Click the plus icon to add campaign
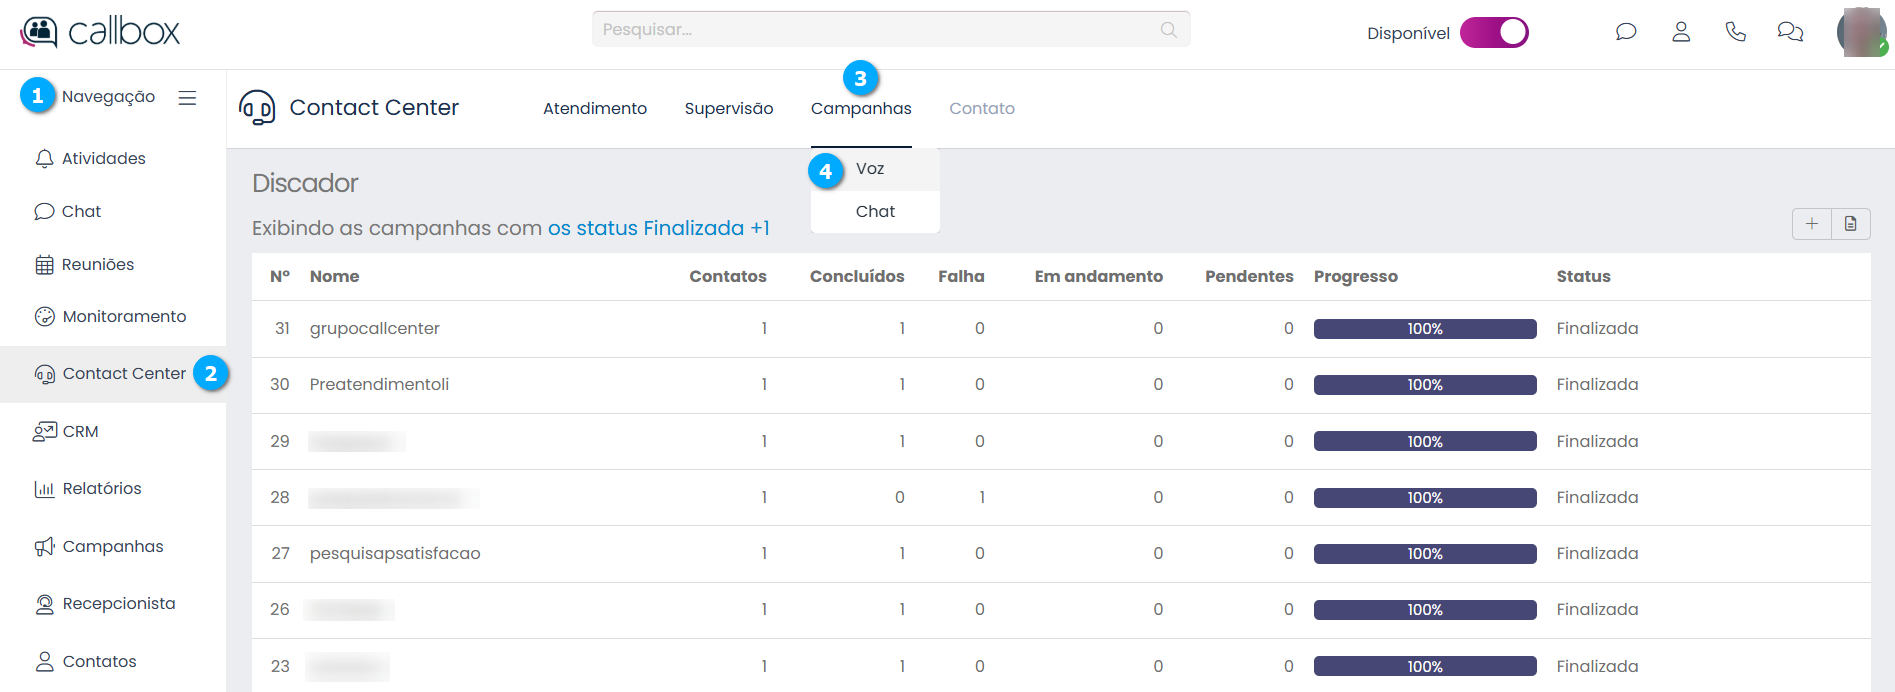Image resolution: width=1895 pixels, height=692 pixels. 1812,224
